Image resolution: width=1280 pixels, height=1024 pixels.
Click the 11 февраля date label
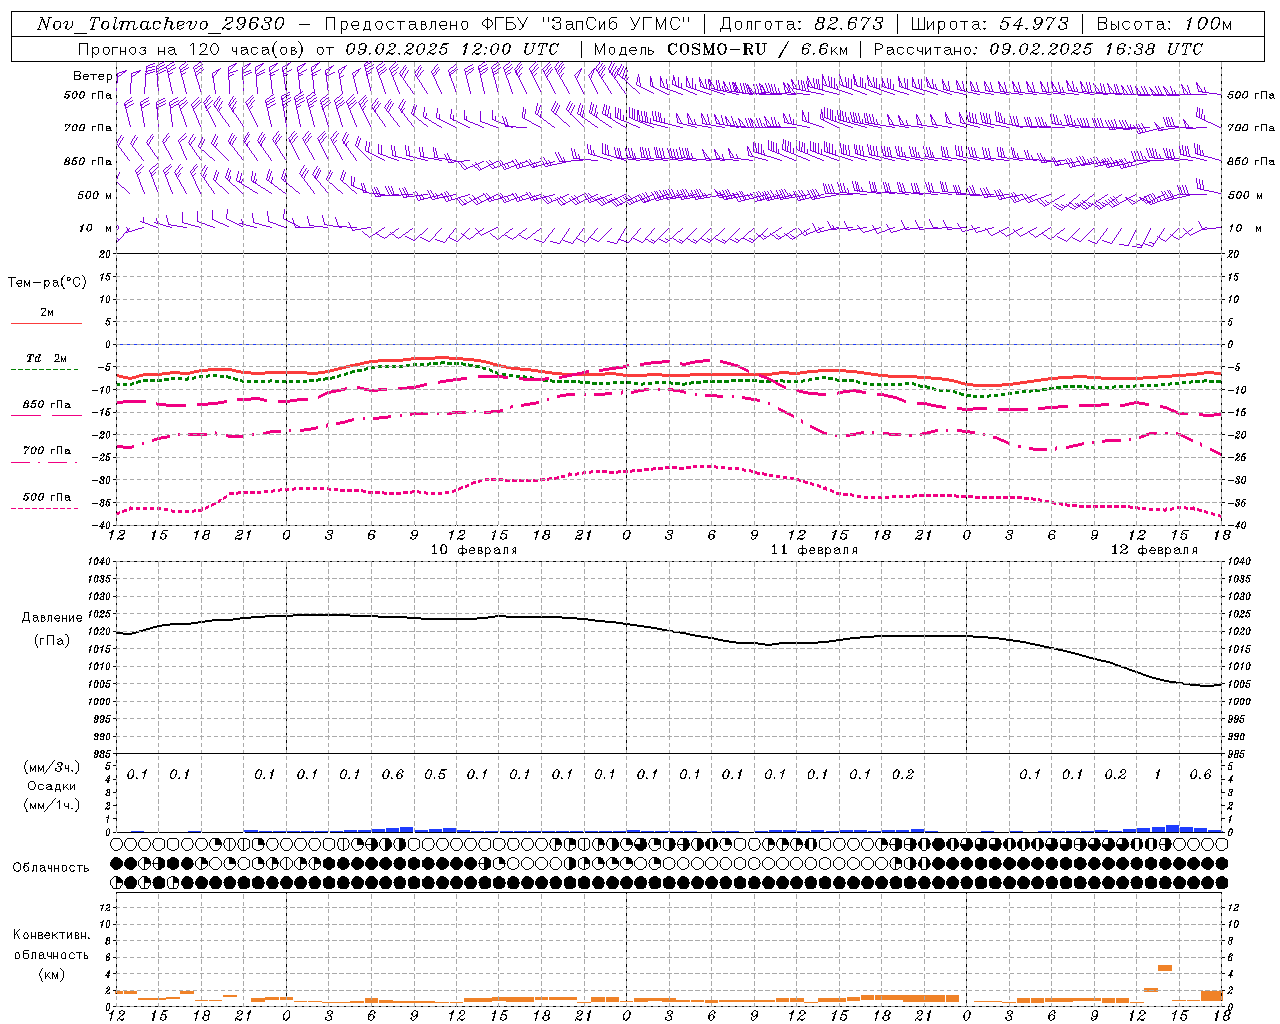pyautogui.click(x=814, y=550)
